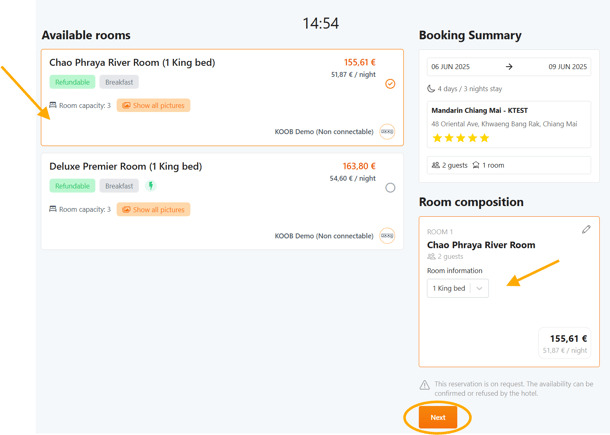Click the 06 JUN 2025 check-in date
This screenshot has height=435, width=610.
(x=451, y=67)
